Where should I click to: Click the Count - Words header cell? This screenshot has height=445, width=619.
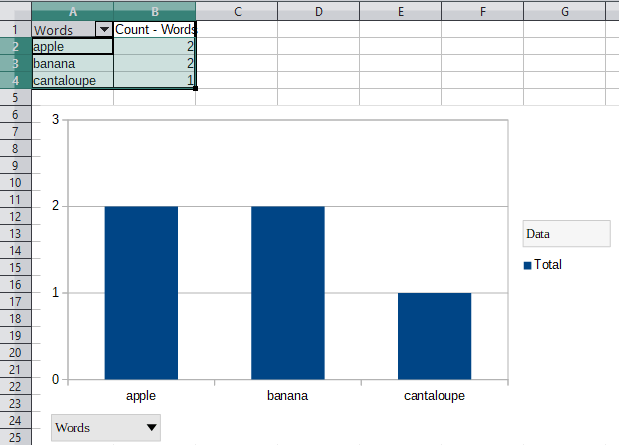[x=154, y=30]
